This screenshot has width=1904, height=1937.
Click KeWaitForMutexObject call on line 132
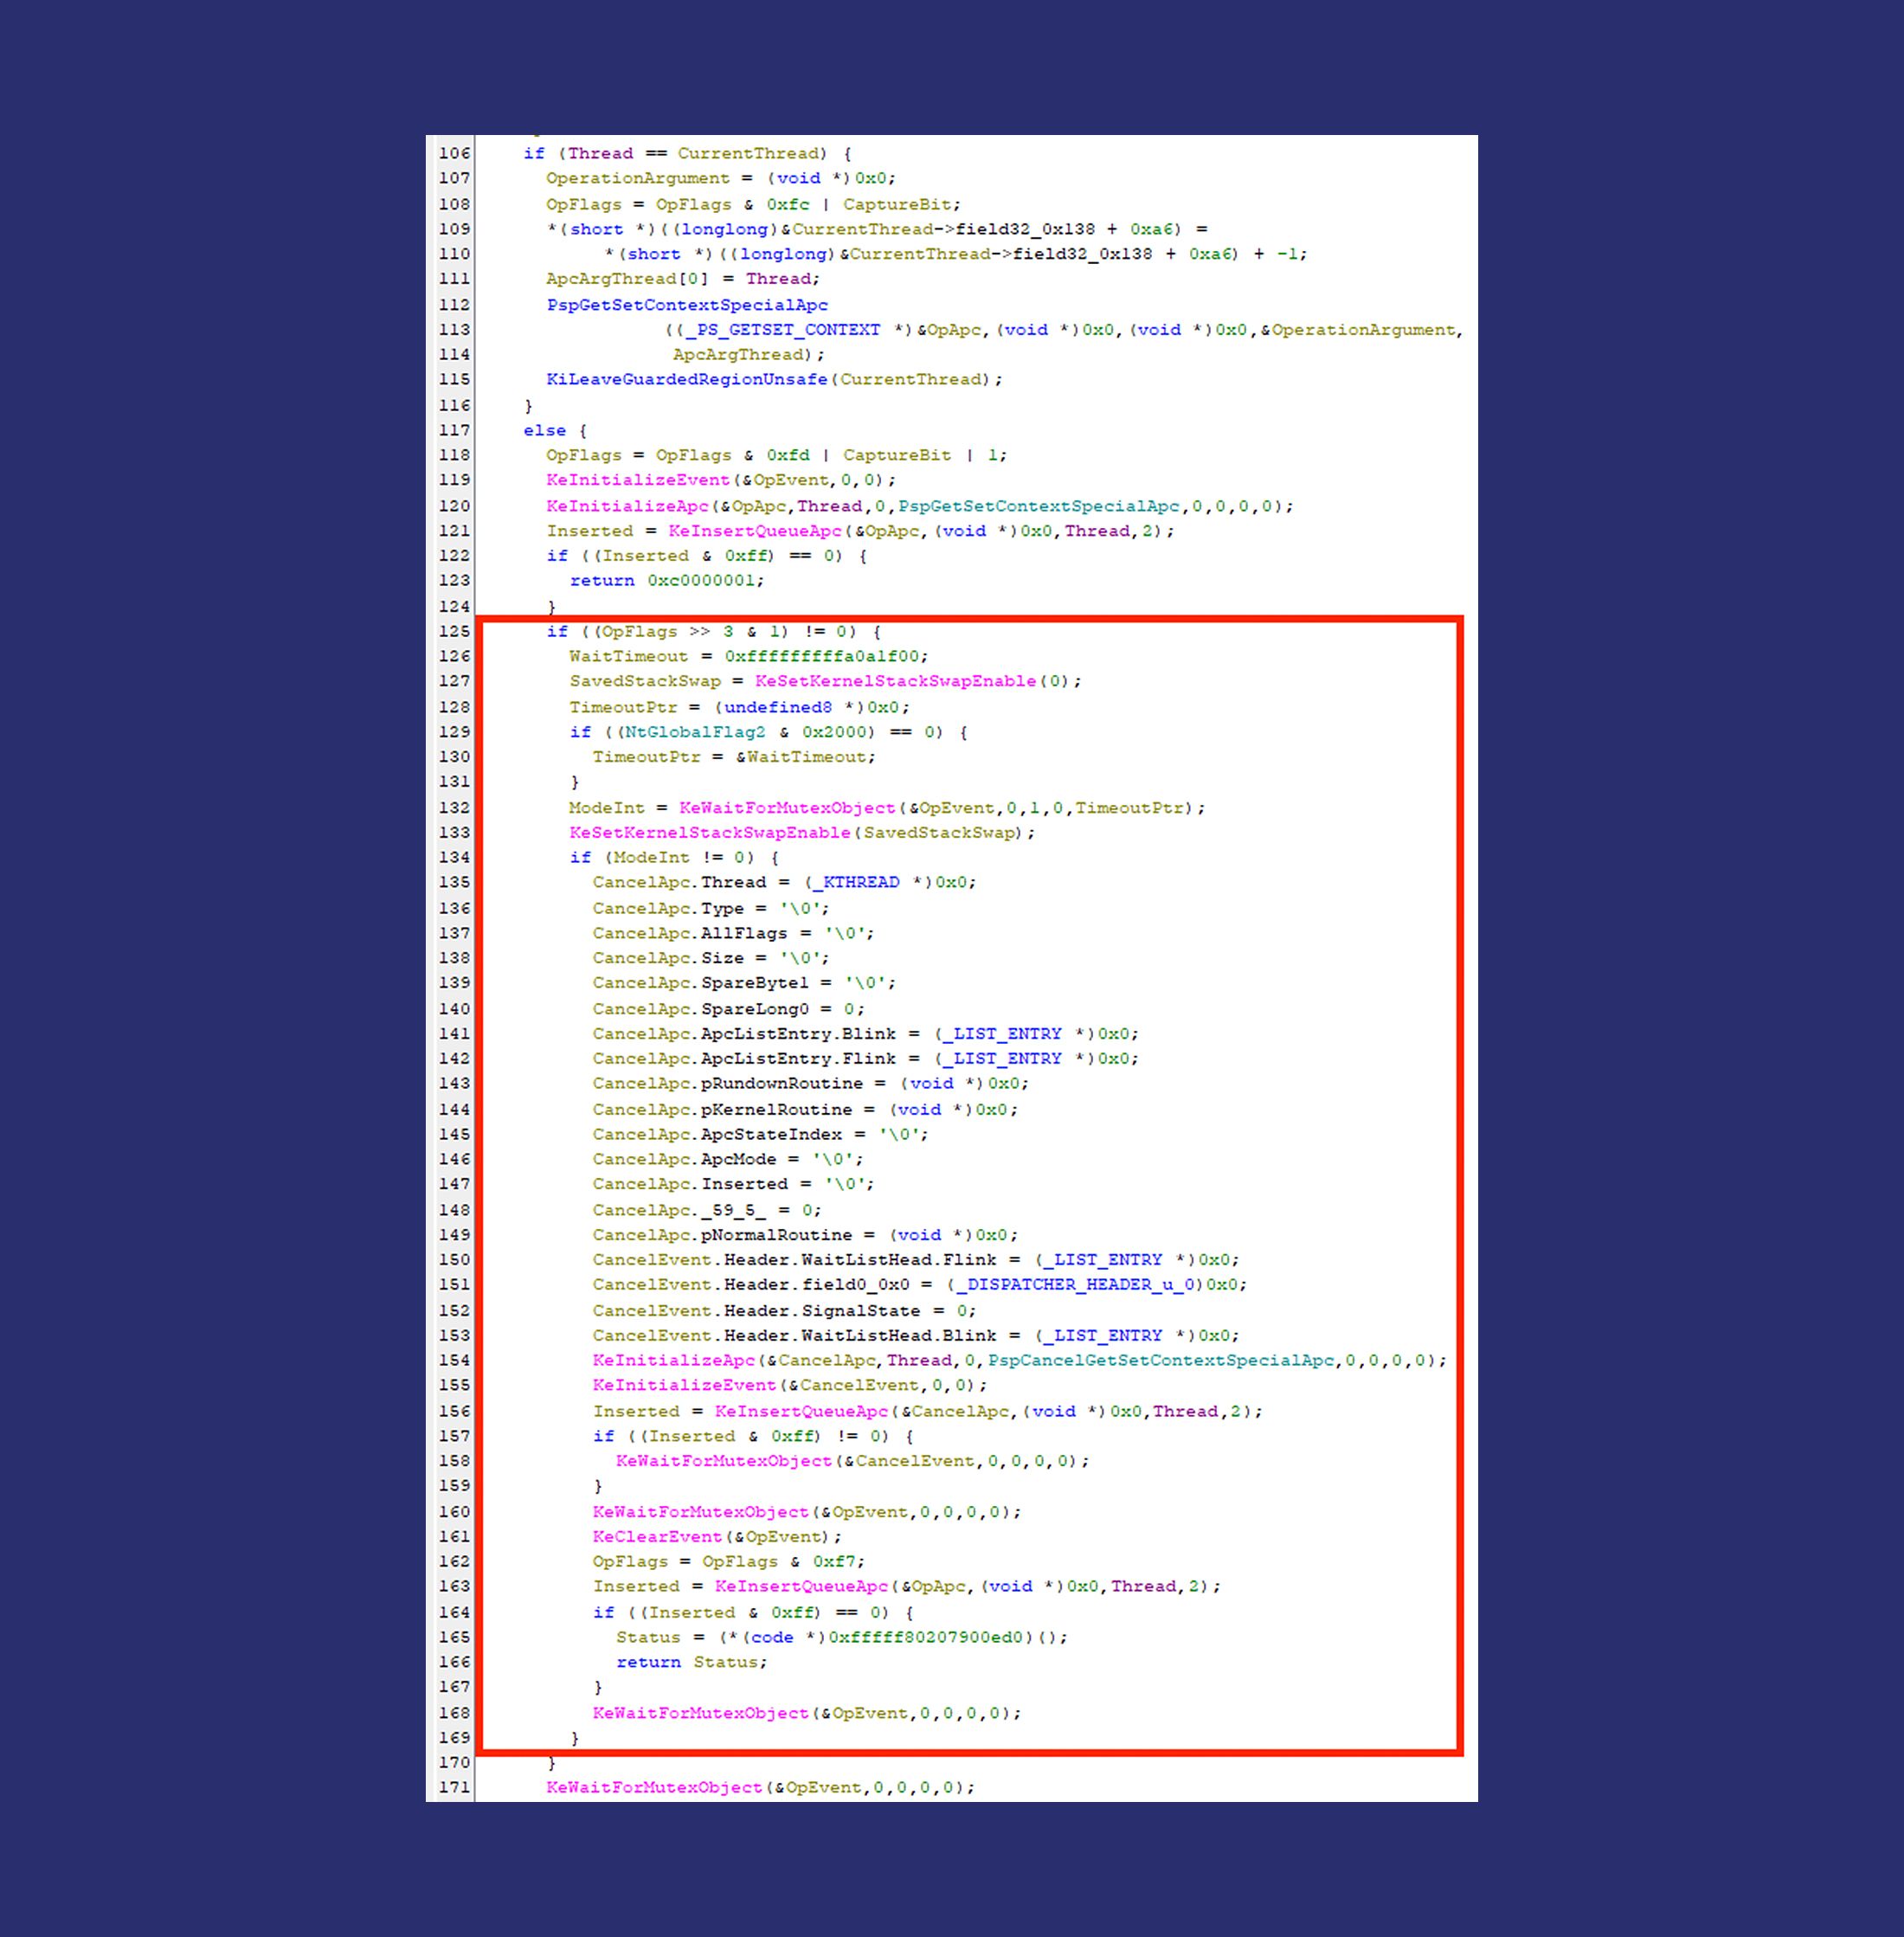tap(787, 808)
